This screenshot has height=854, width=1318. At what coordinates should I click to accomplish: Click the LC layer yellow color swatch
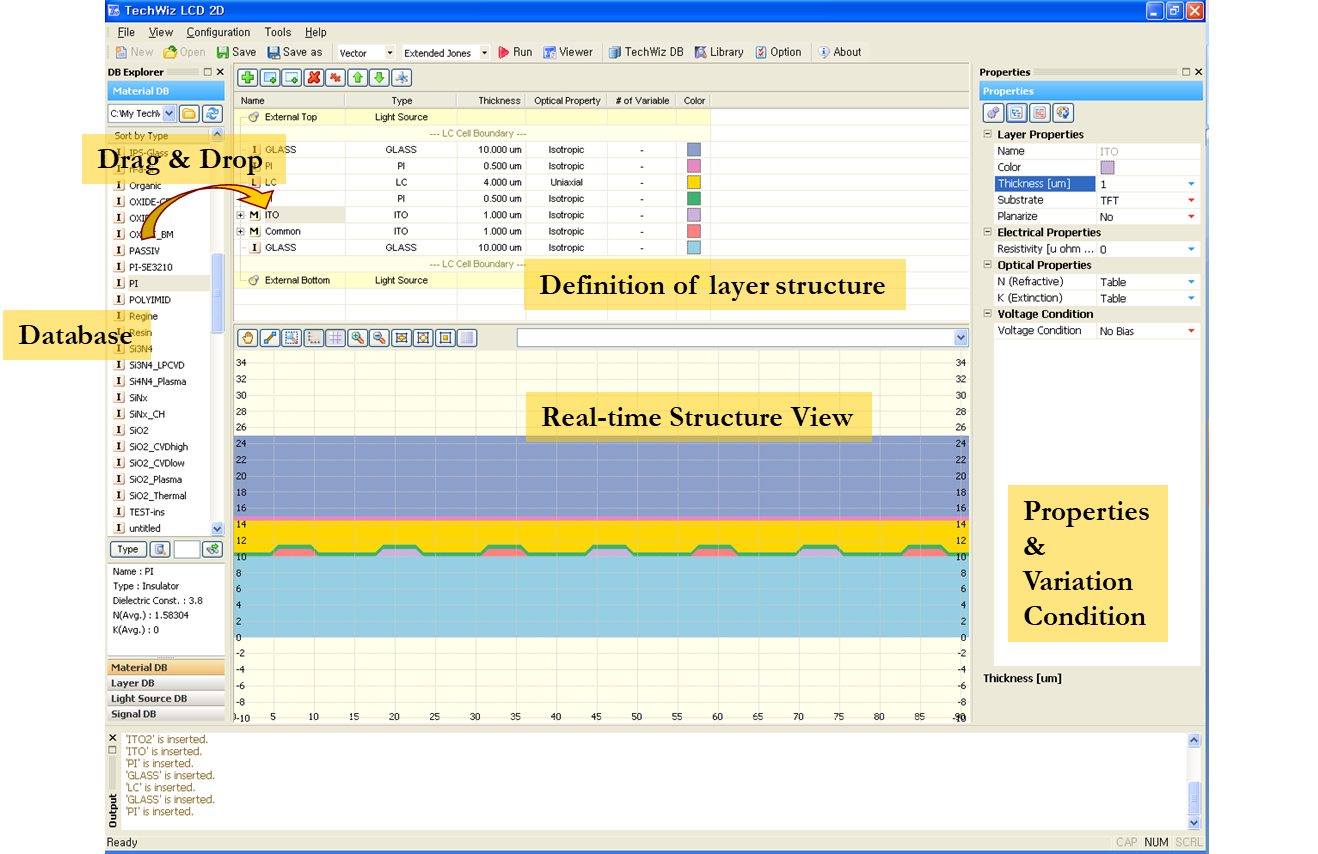[694, 182]
